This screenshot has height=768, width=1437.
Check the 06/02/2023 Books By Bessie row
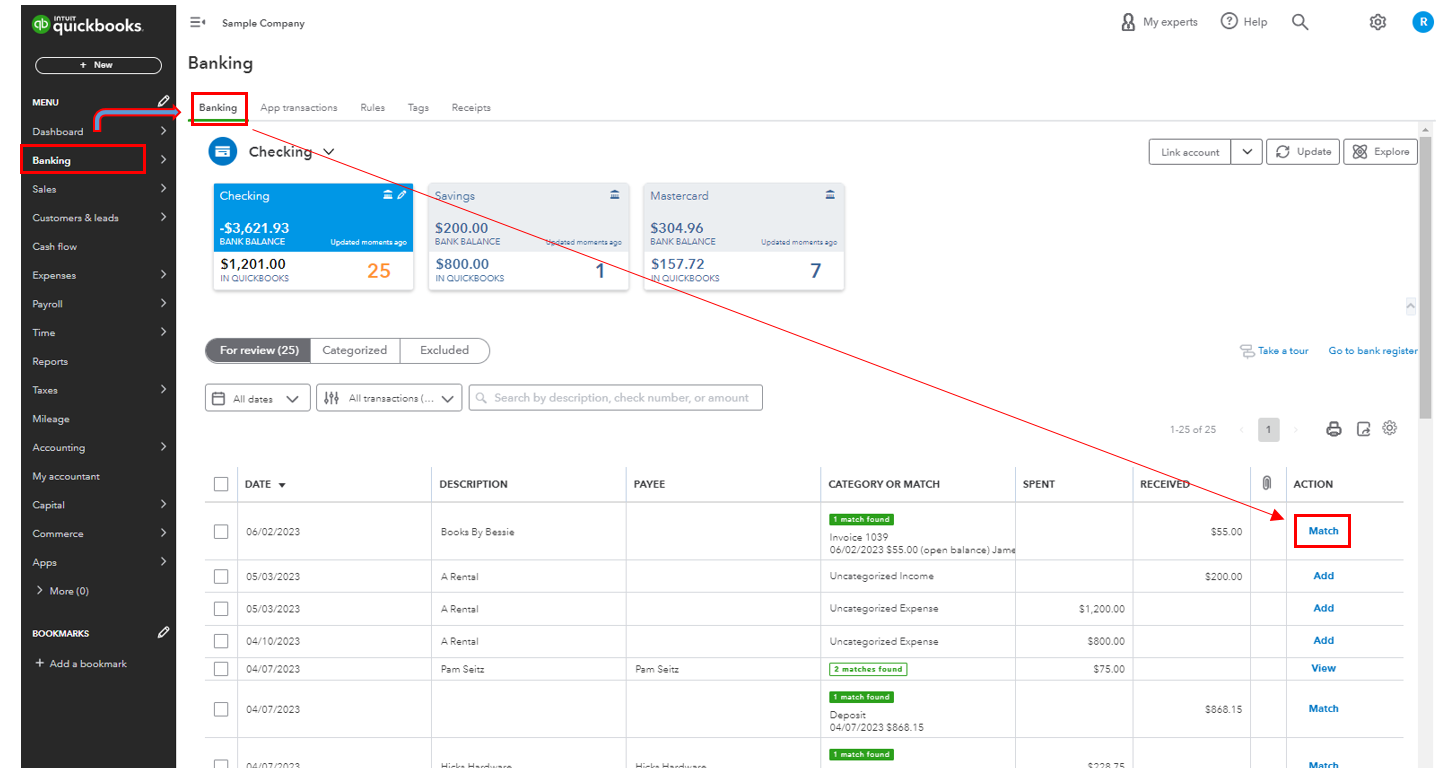point(221,531)
